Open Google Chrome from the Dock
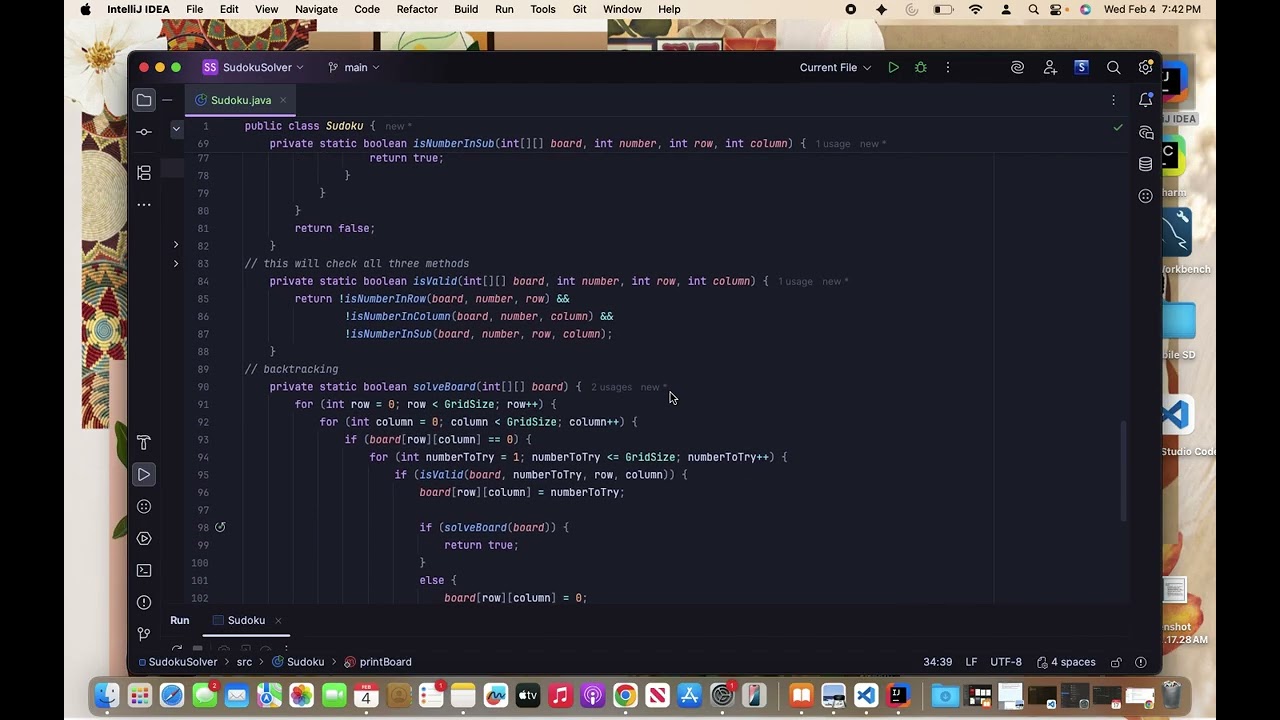This screenshot has height=720, width=1280. [x=625, y=694]
